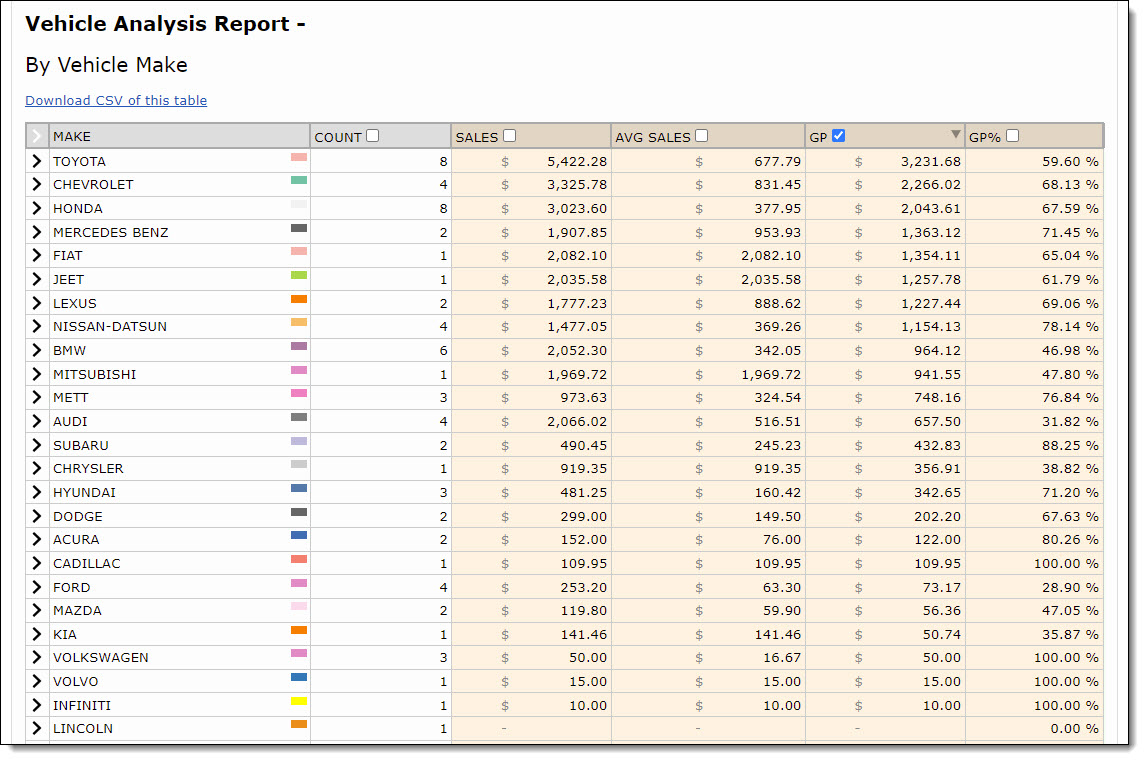The image size is (1144, 760).
Task: Click the INFINITI yellow color swatch
Action: pos(299,701)
